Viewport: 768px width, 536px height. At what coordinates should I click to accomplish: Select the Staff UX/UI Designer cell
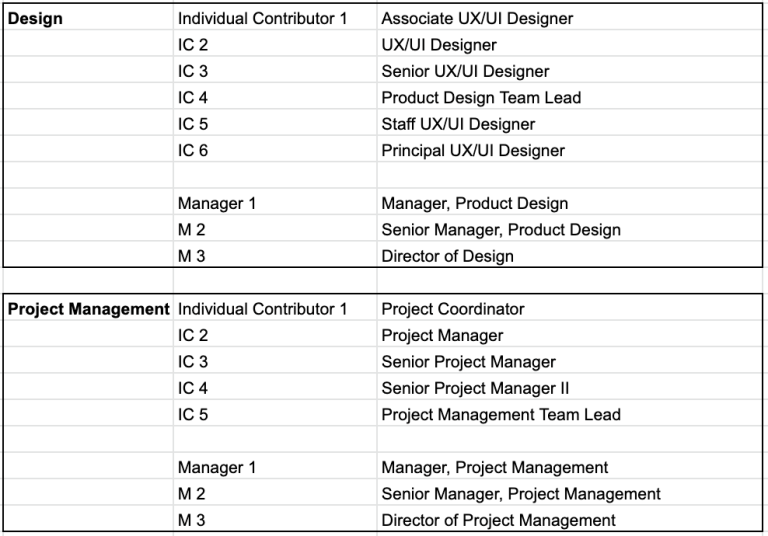coord(569,124)
